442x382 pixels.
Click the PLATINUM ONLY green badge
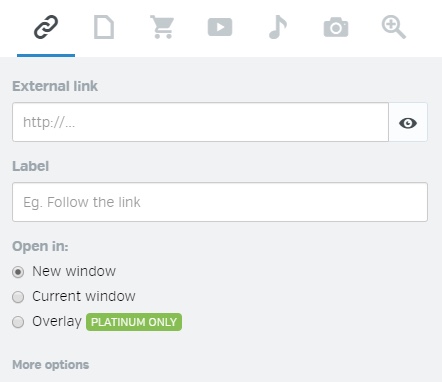(134, 322)
